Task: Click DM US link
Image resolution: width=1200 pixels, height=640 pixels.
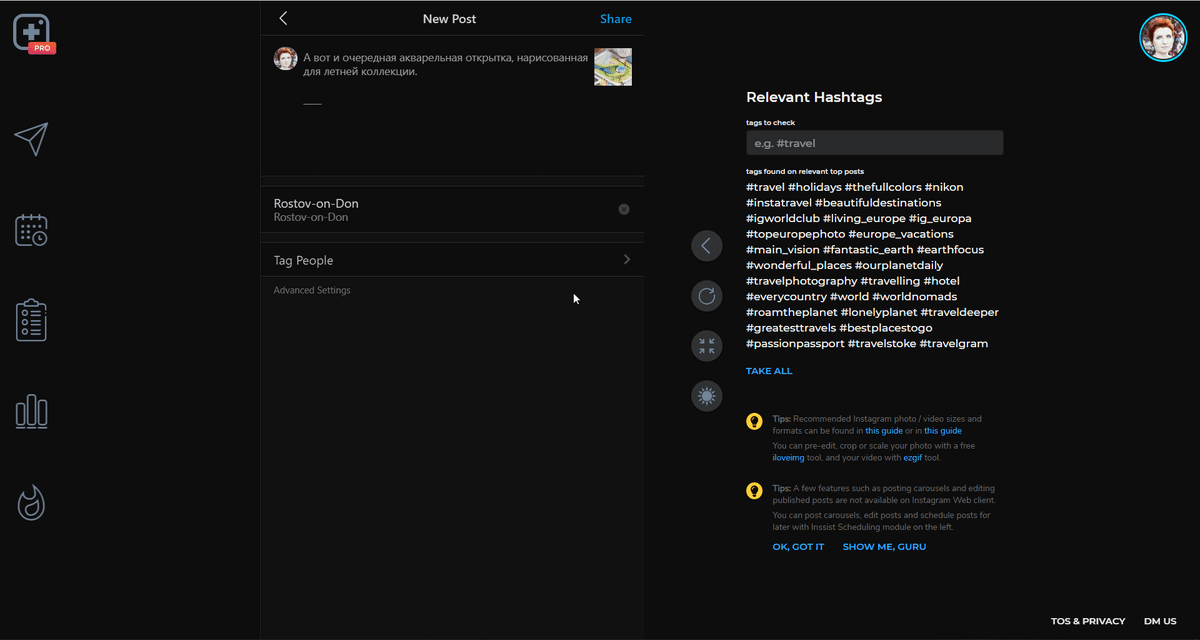Action: pyautogui.click(x=1160, y=621)
